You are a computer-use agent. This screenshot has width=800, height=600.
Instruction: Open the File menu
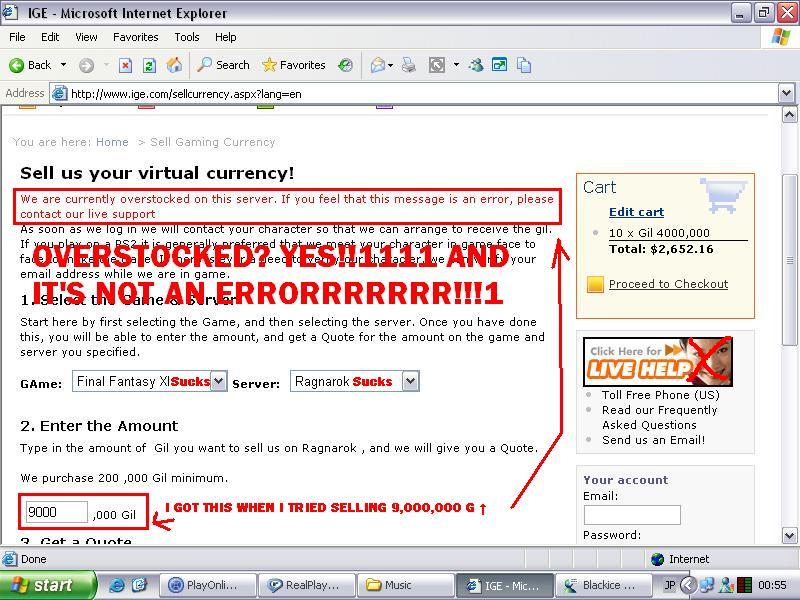point(17,37)
